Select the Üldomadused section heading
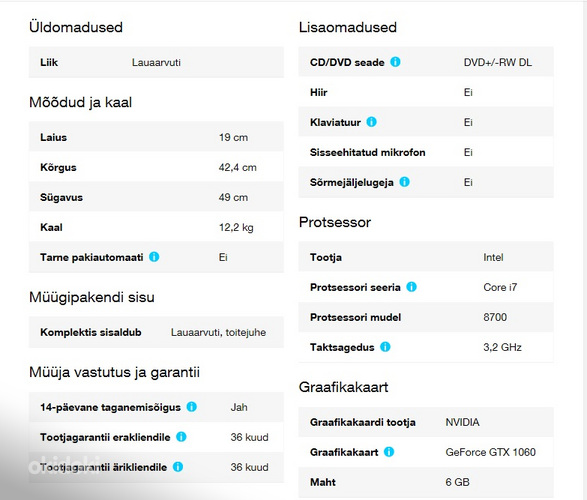 click(x=76, y=27)
